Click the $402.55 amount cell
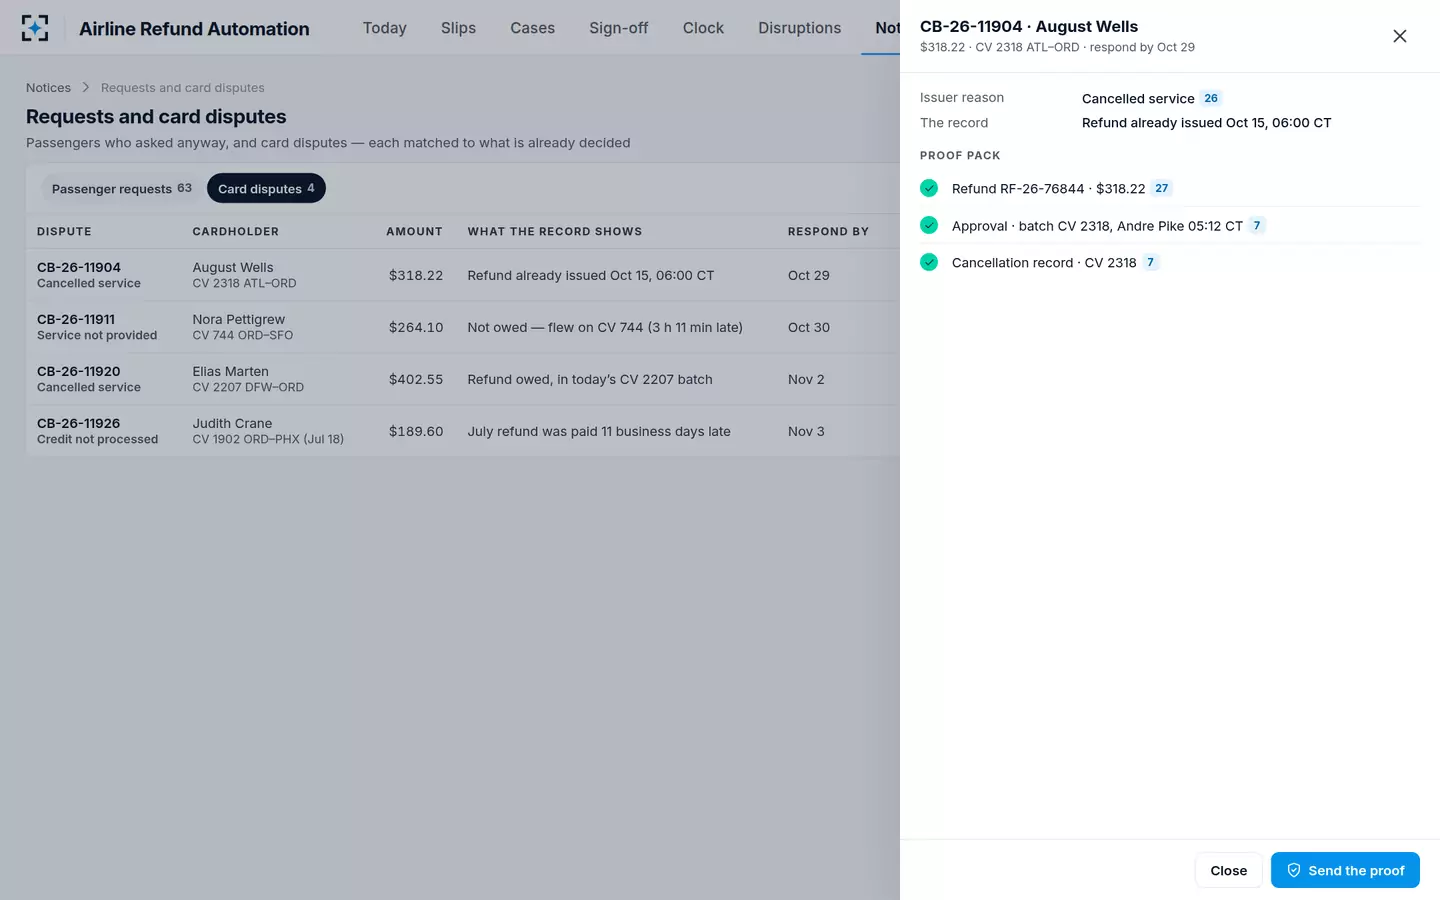 [416, 379]
